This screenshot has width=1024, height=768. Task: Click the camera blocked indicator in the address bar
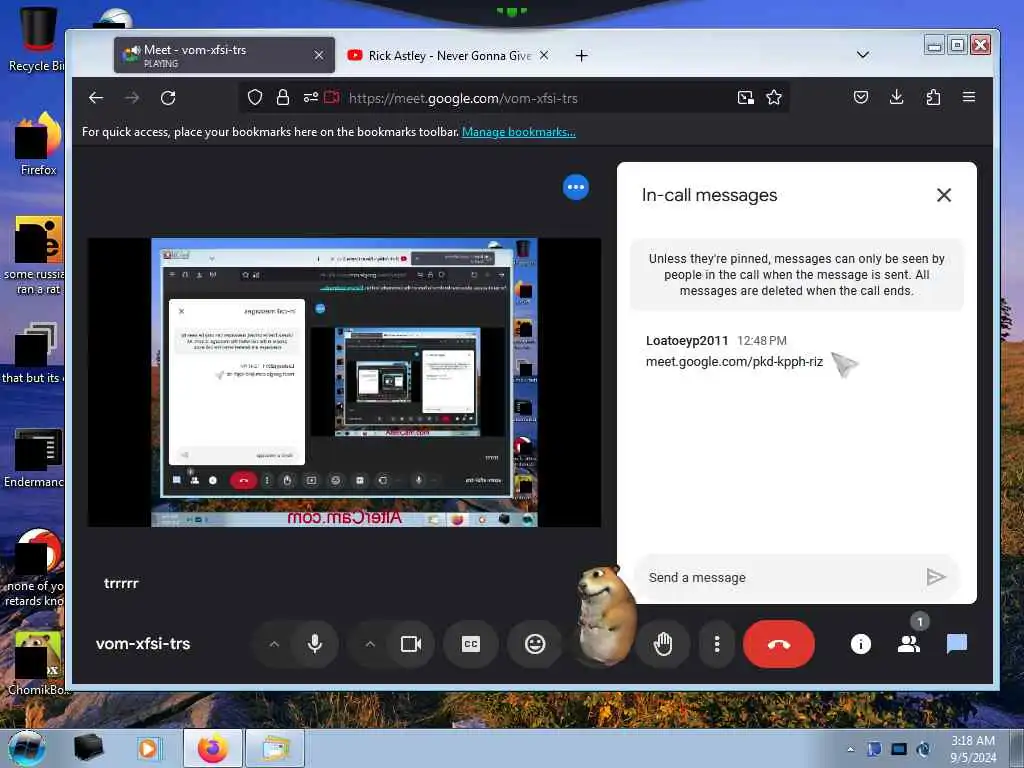tap(332, 98)
